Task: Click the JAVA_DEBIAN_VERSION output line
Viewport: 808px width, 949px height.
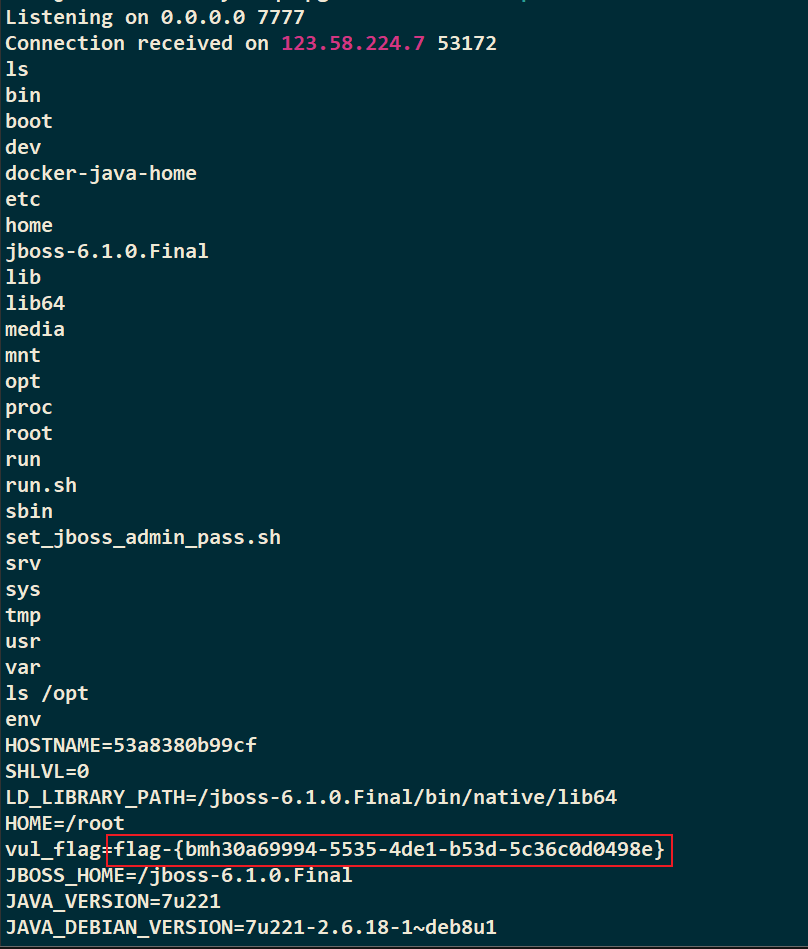Action: point(251,928)
